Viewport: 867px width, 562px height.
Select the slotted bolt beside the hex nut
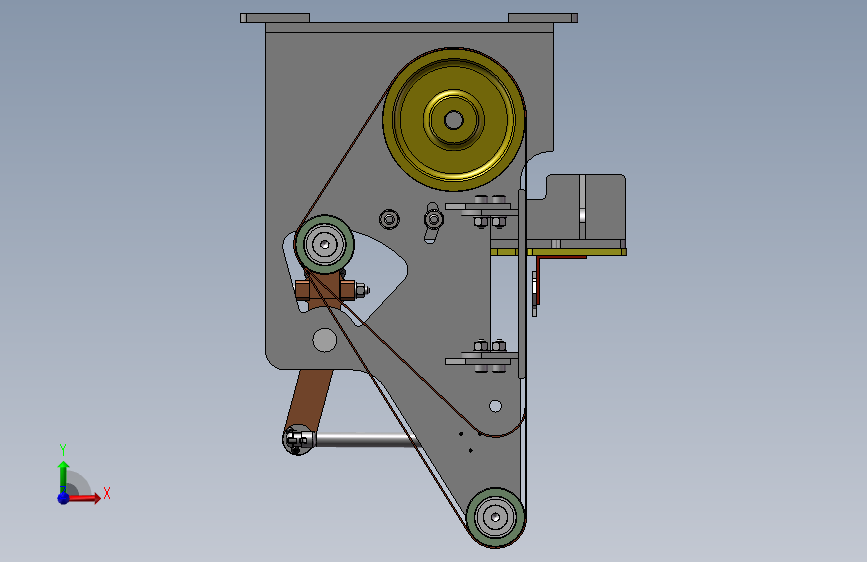[434, 221]
